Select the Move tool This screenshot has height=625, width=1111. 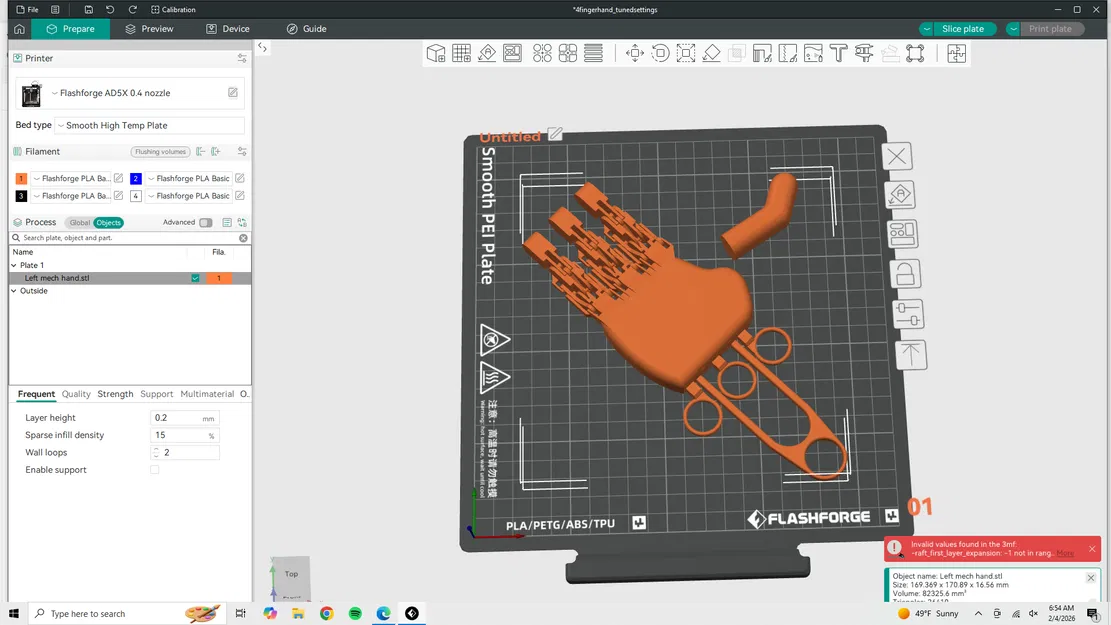click(634, 52)
